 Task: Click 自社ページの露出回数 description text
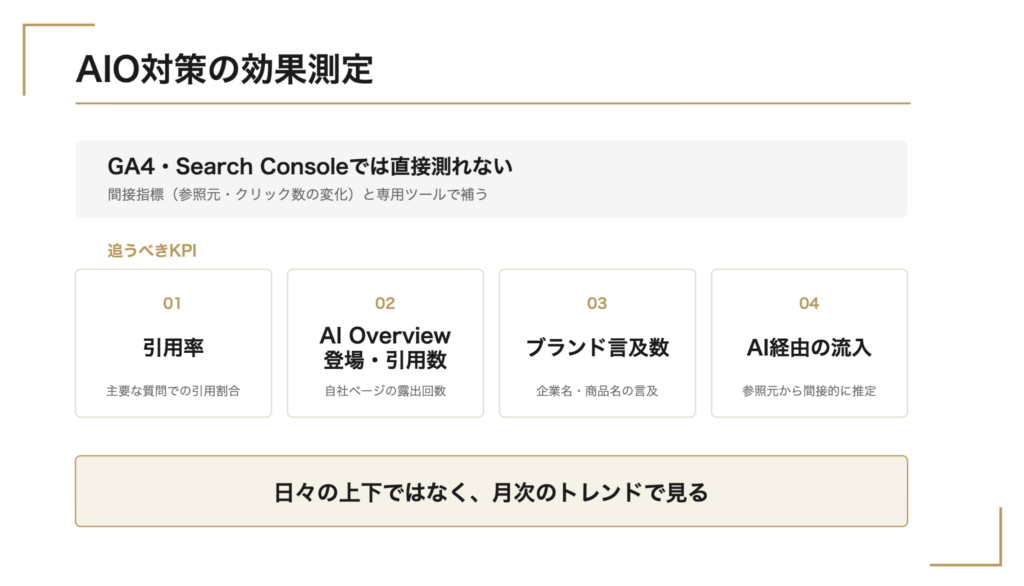(385, 391)
